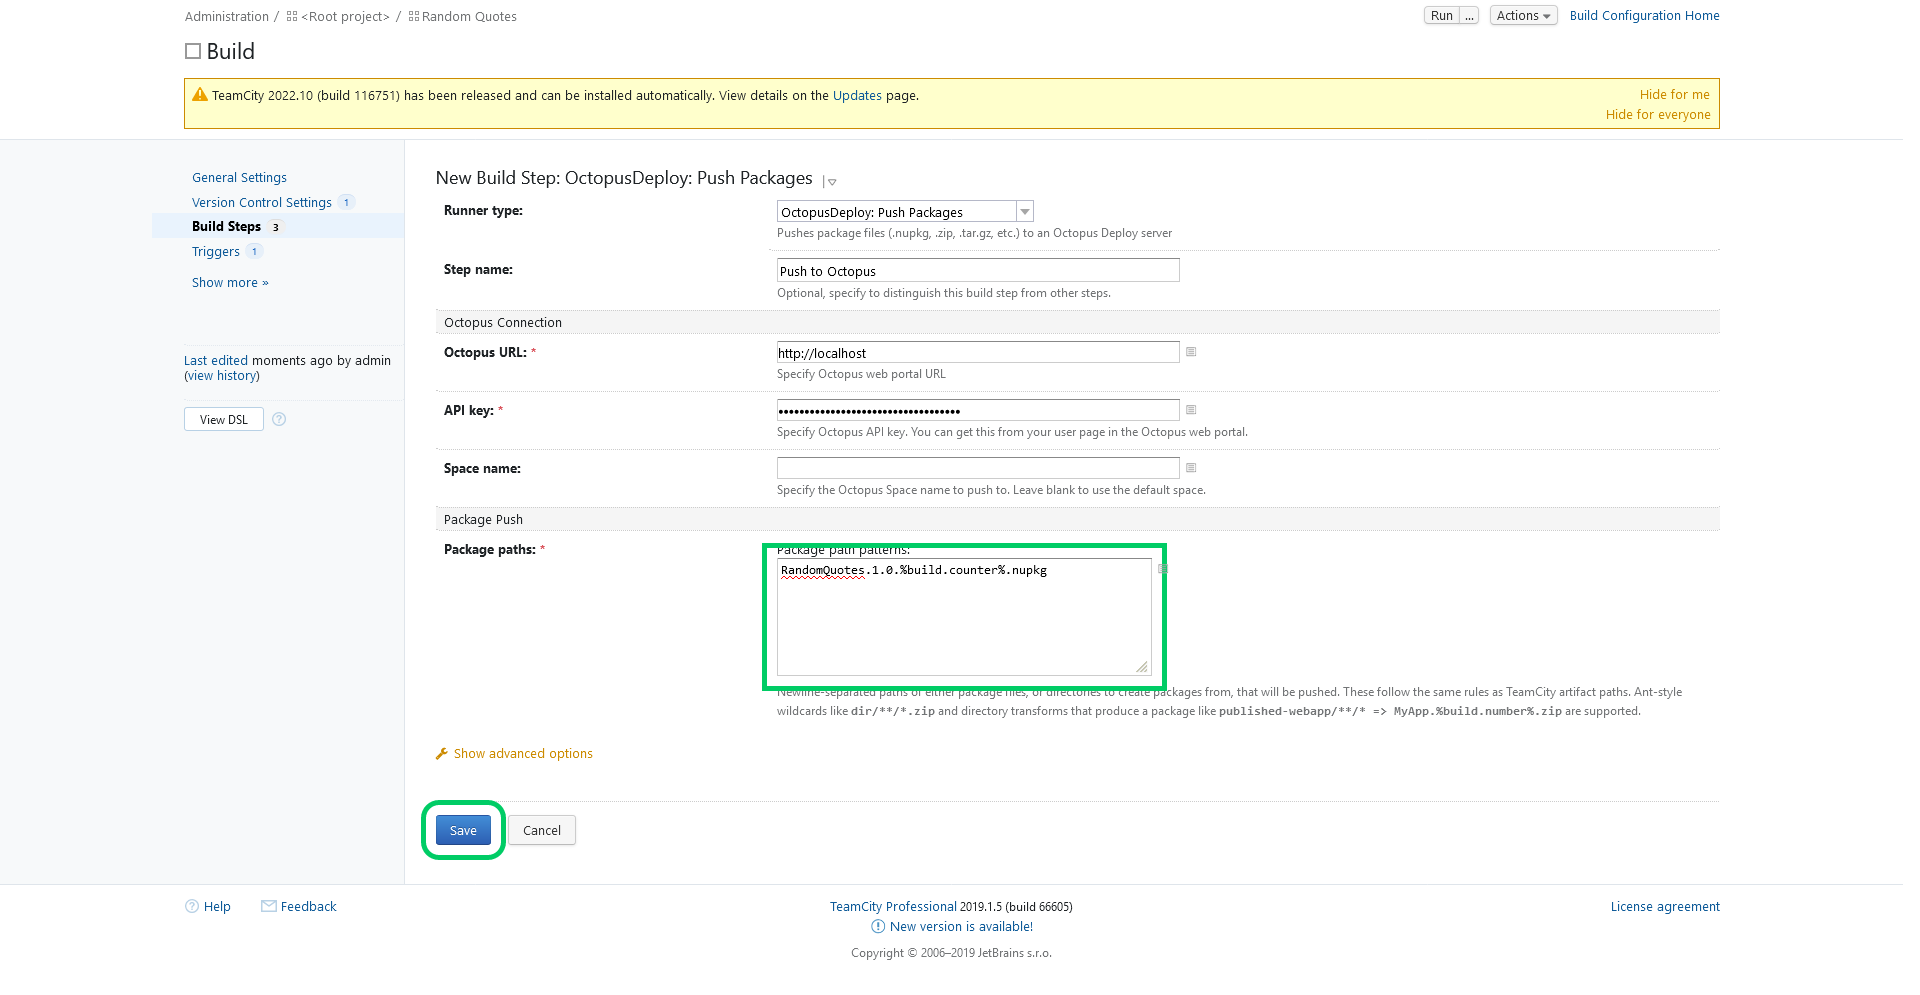Image resolution: width=1920 pixels, height=995 pixels.
Task: Open parameter picker beside Space name field
Action: pyautogui.click(x=1191, y=468)
